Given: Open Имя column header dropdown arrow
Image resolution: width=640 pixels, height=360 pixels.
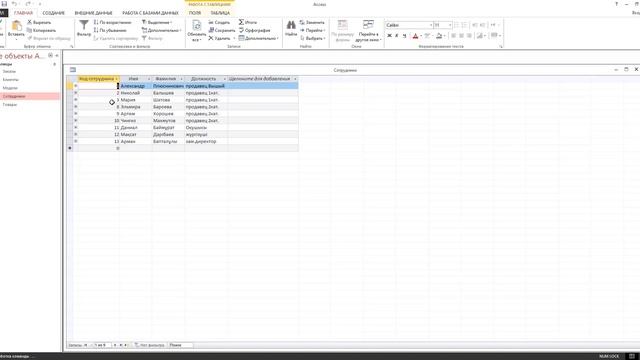Looking at the screenshot, I should pos(149,79).
